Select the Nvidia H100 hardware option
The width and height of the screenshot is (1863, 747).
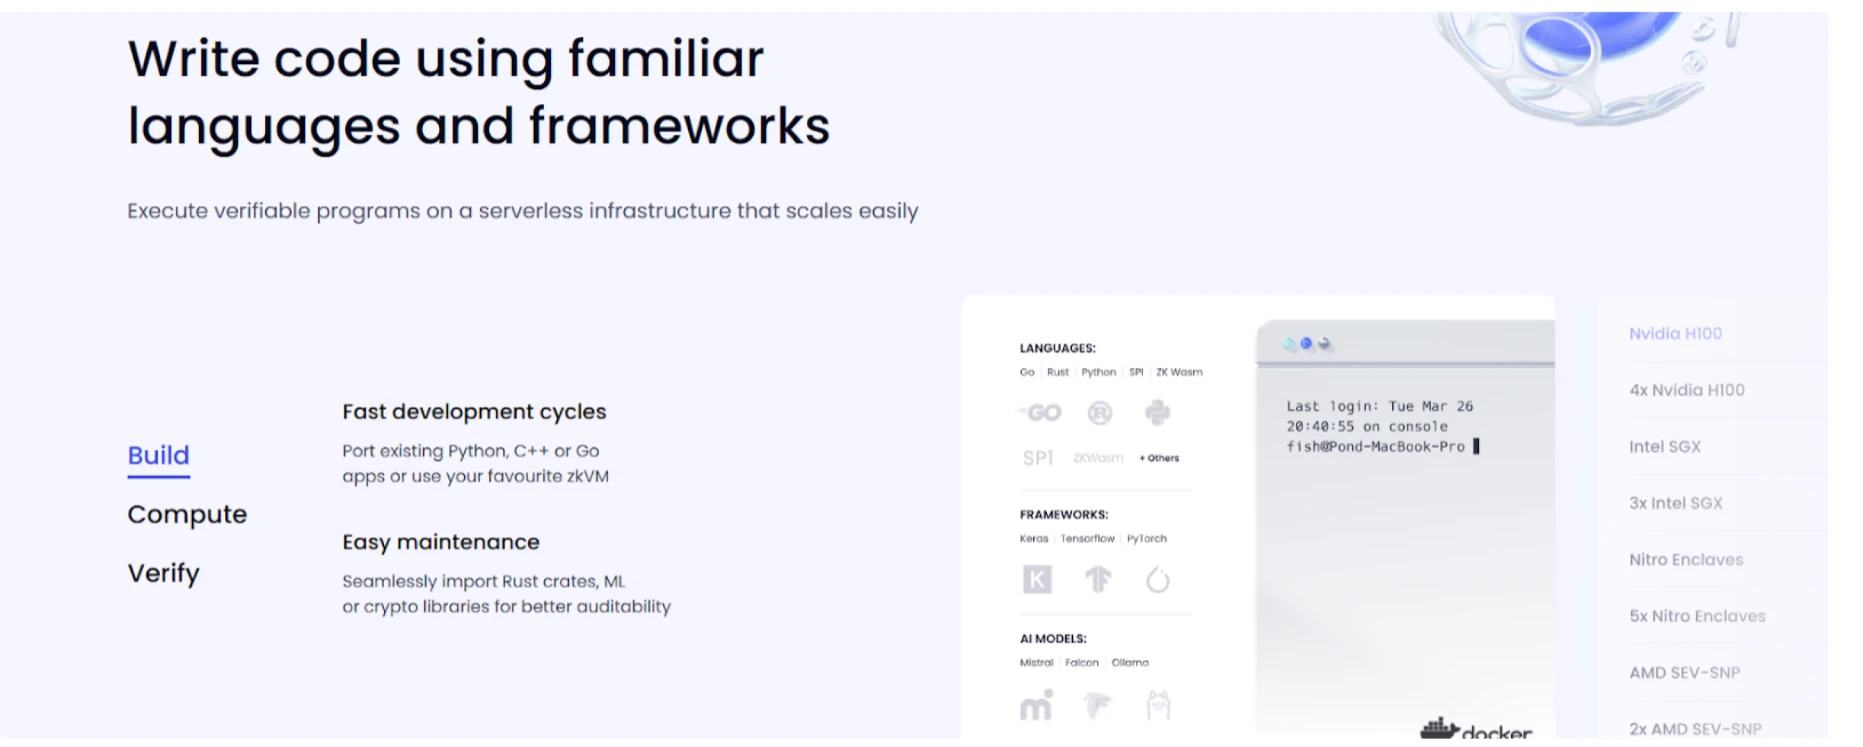tap(1675, 334)
